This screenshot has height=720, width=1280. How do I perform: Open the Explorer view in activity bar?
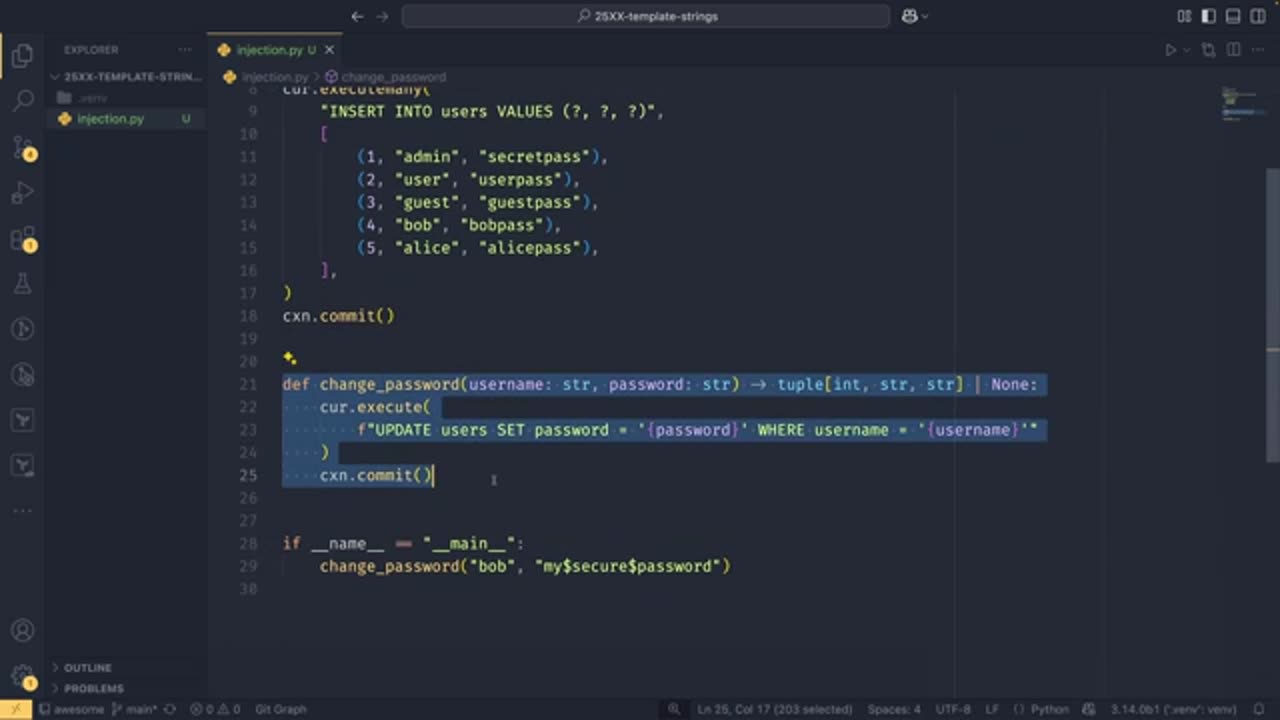pyautogui.click(x=22, y=56)
